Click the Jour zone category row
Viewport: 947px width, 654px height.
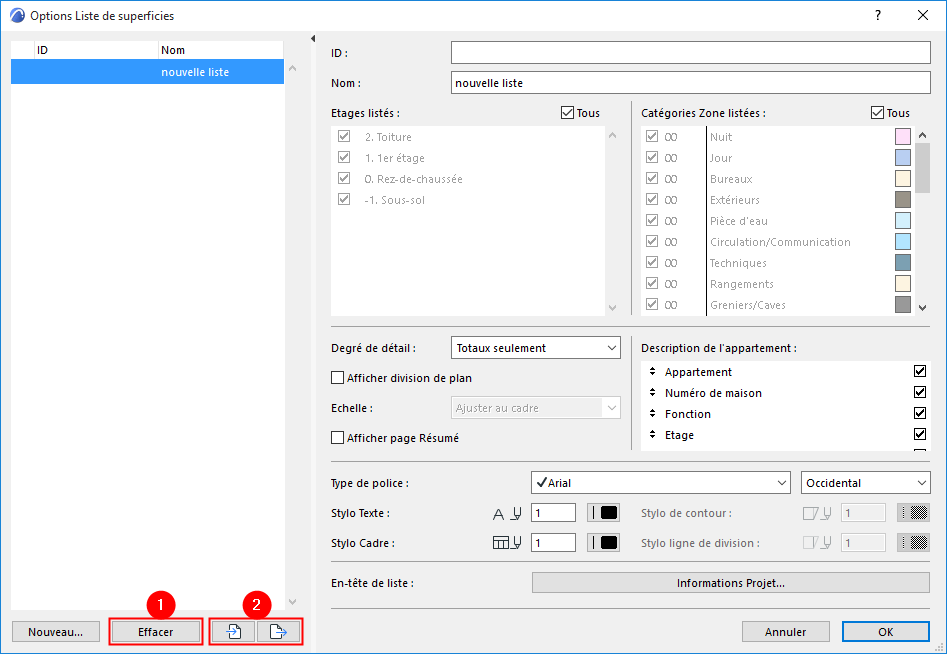click(x=778, y=158)
